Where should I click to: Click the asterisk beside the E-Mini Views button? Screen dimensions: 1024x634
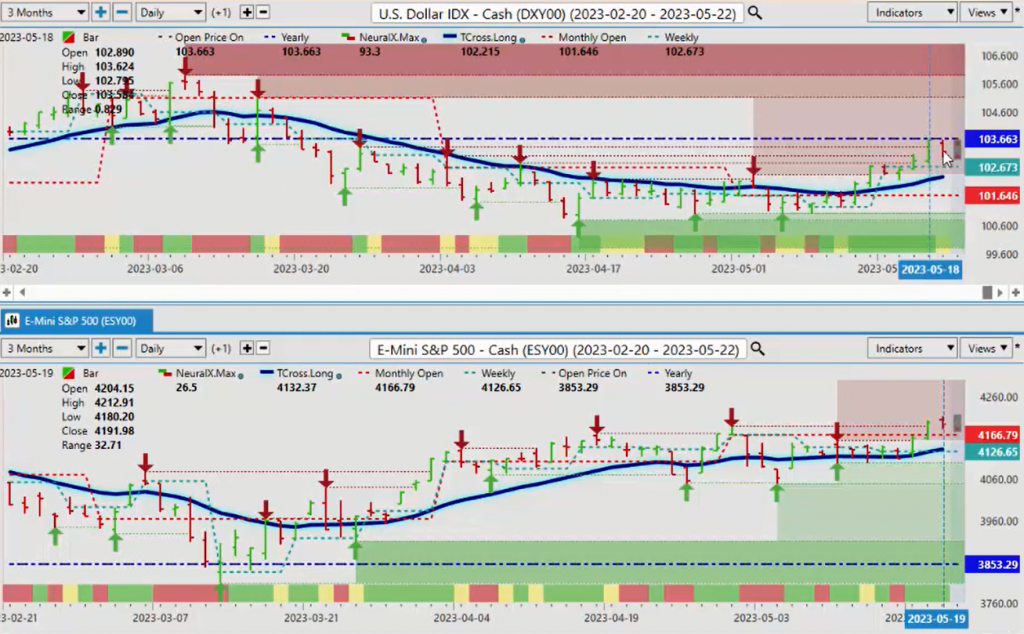(1018, 347)
